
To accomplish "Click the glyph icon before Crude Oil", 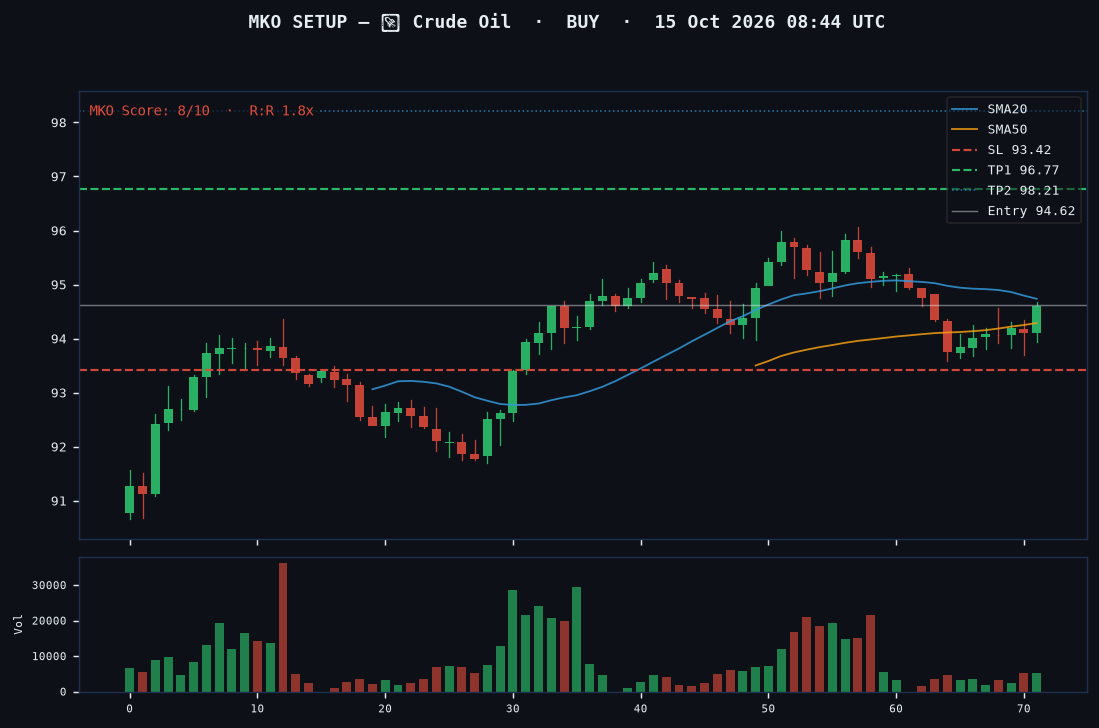I will click(x=390, y=23).
